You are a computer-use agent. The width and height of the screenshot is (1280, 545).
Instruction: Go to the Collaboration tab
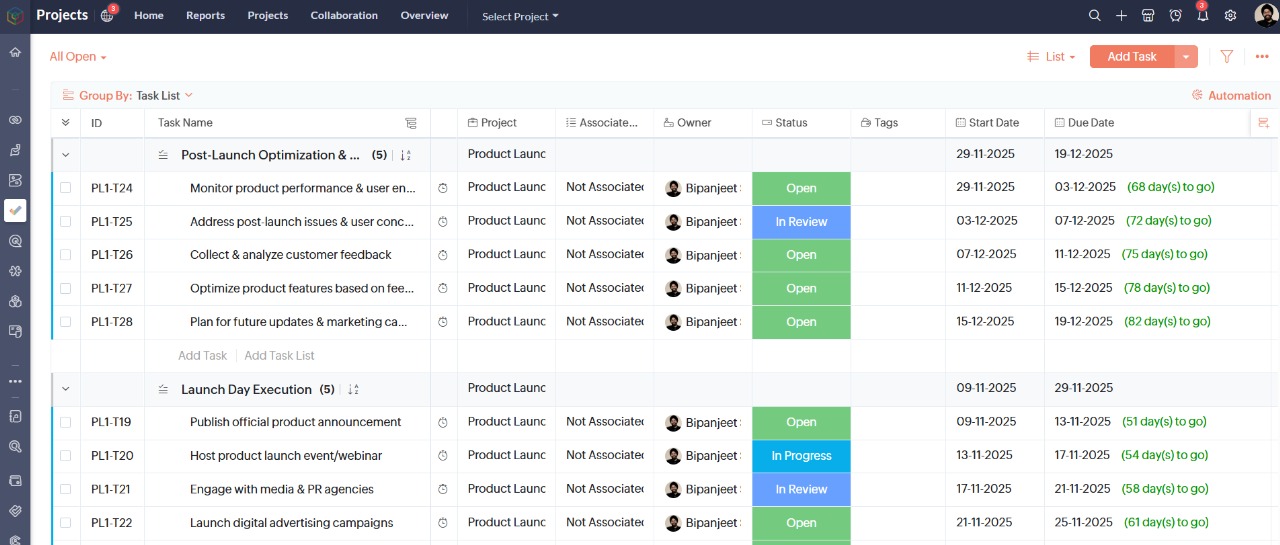(344, 16)
